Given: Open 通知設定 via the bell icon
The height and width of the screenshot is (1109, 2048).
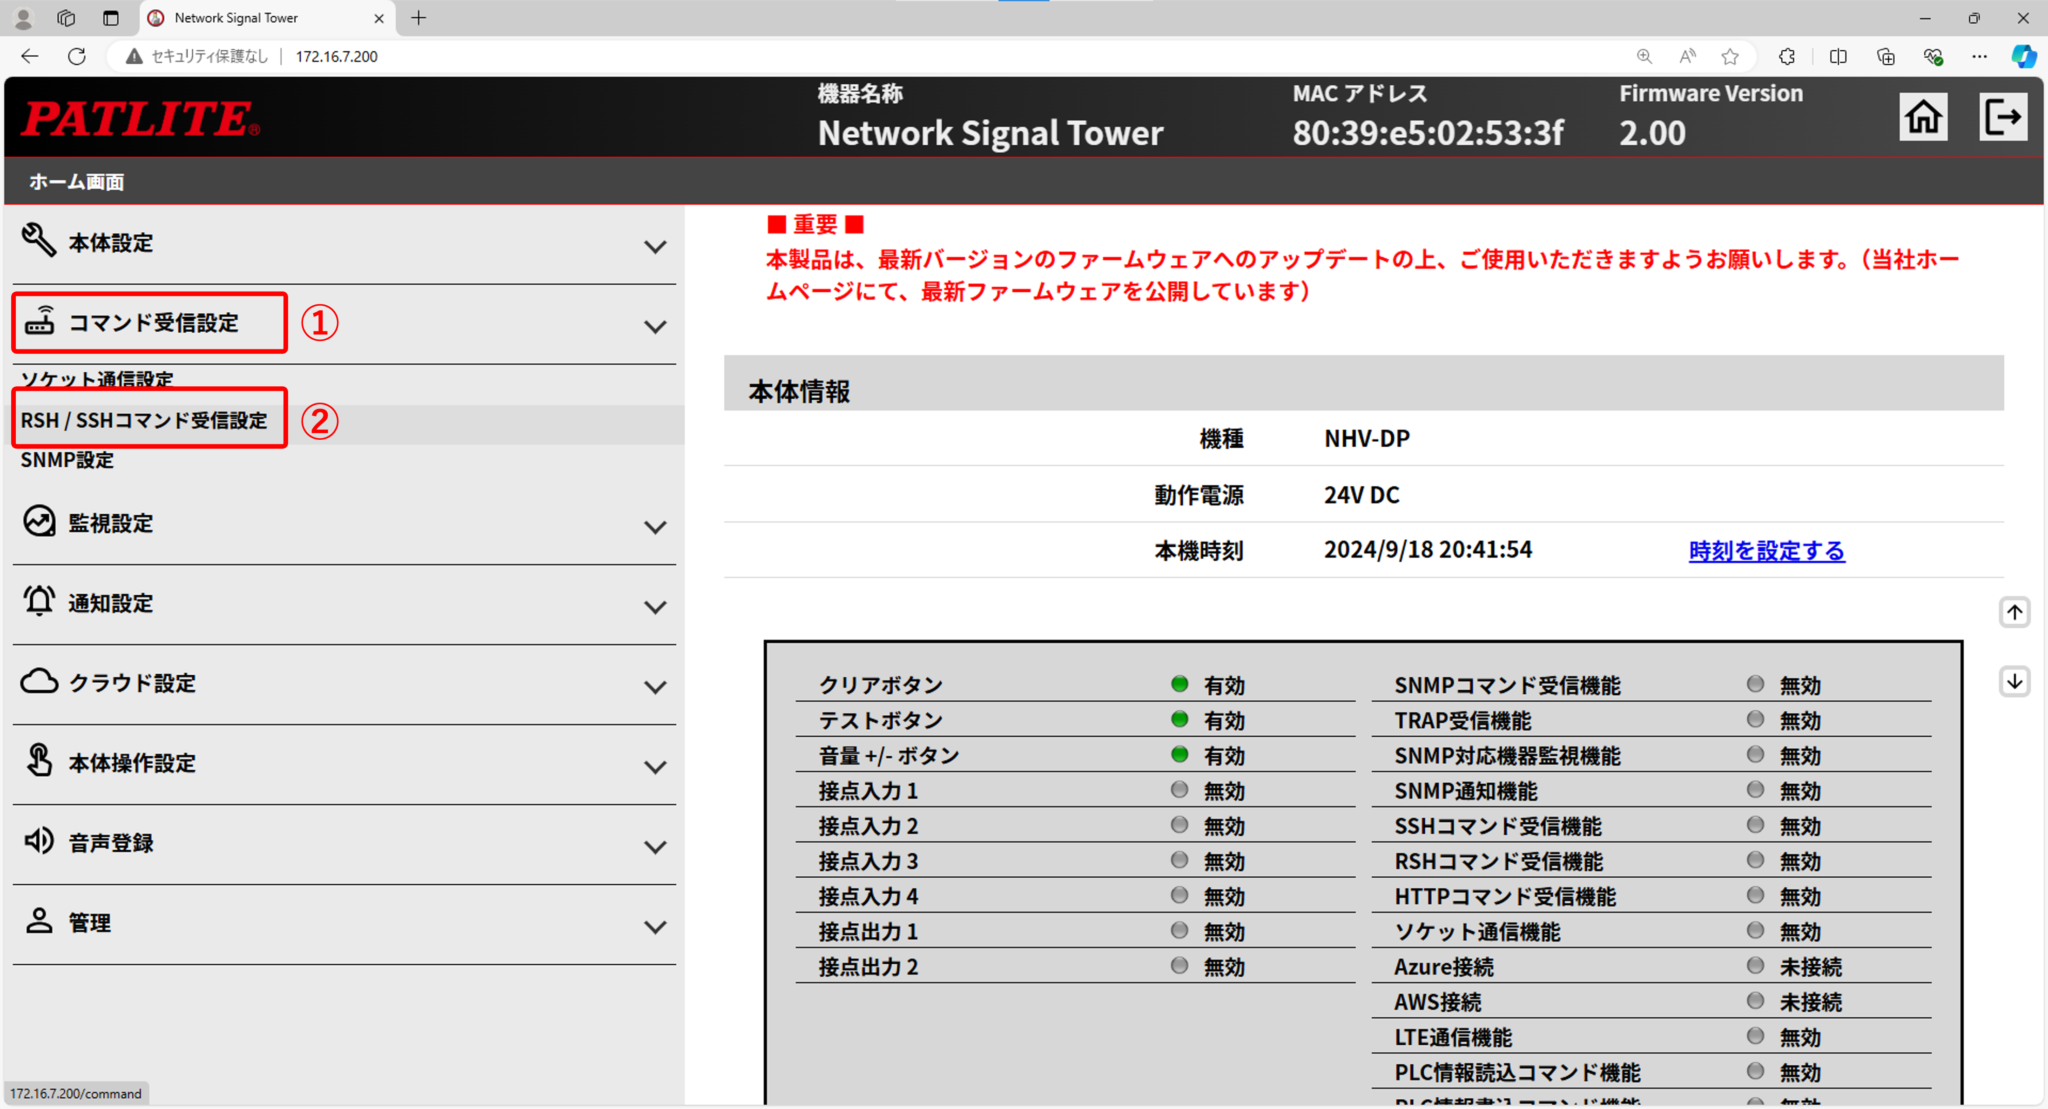Looking at the screenshot, I should pyautogui.click(x=38, y=601).
